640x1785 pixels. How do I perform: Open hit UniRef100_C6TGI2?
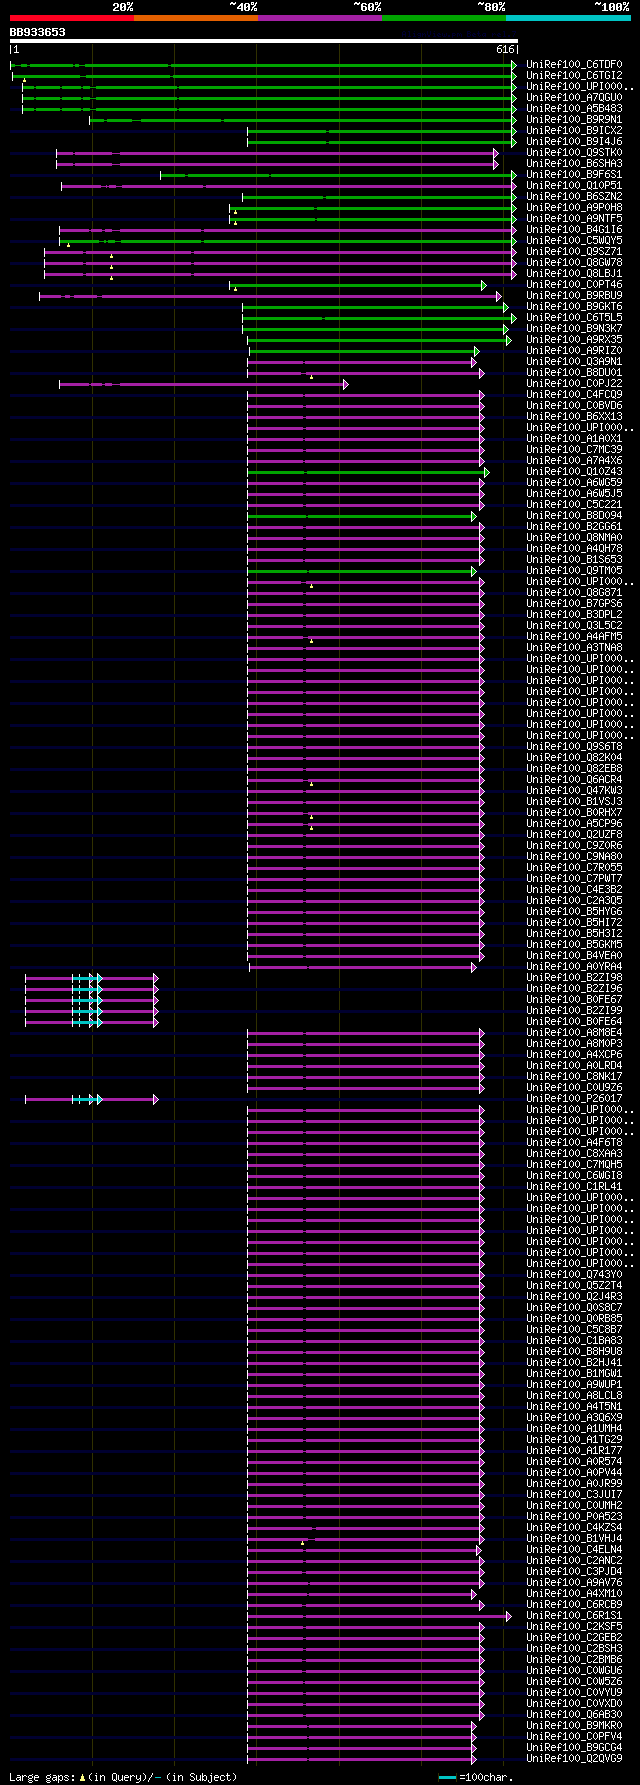(575, 76)
